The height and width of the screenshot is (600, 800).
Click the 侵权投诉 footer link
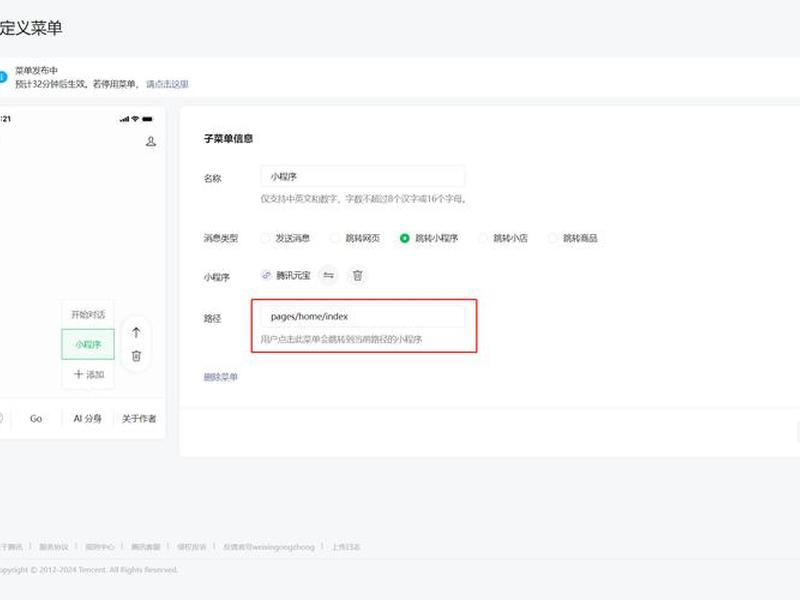pyautogui.click(x=191, y=547)
